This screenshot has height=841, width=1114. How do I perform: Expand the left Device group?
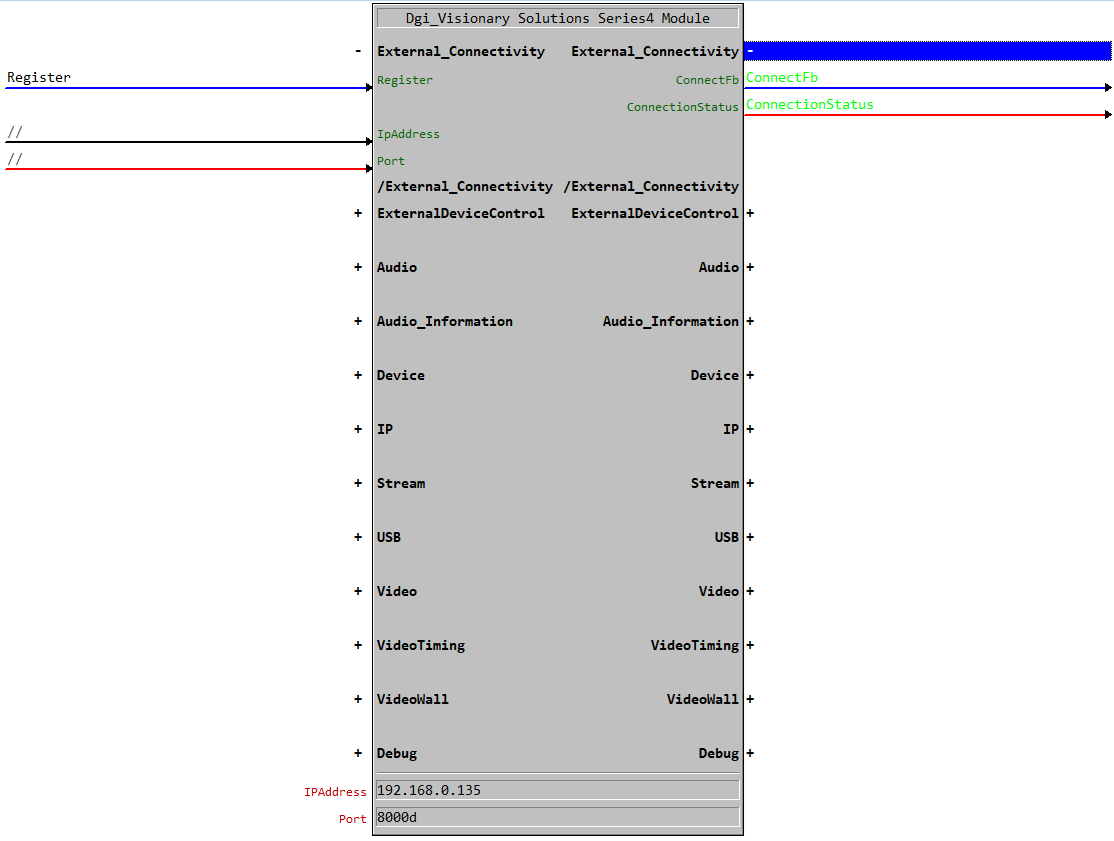pos(358,375)
